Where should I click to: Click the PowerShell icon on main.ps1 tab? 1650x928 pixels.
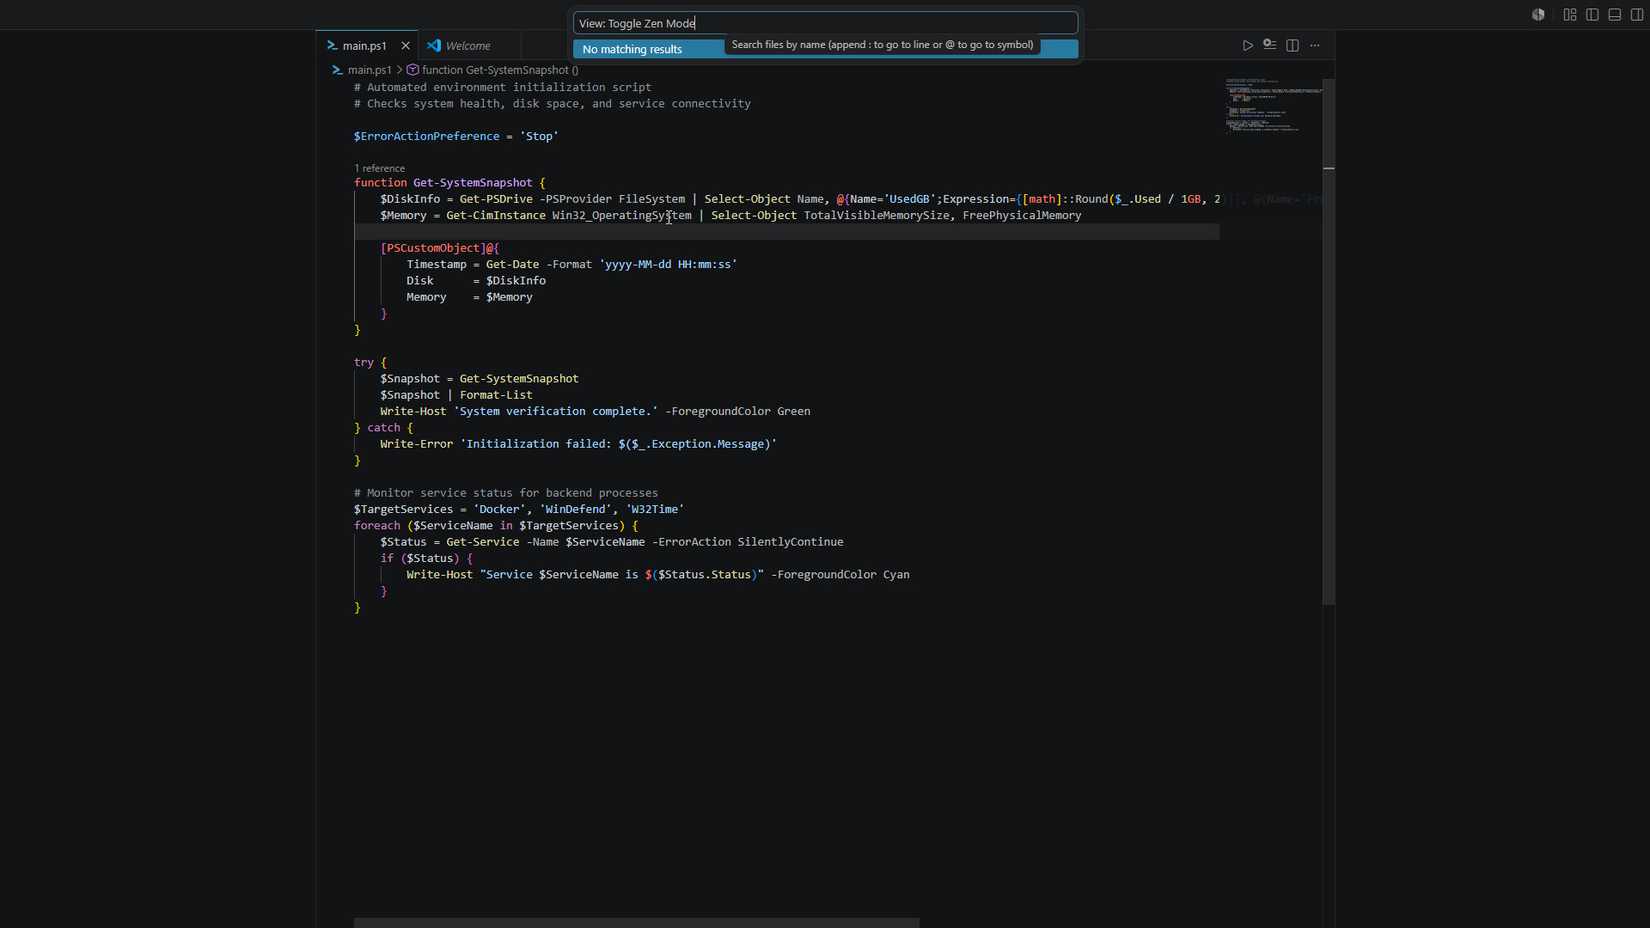[x=332, y=46]
